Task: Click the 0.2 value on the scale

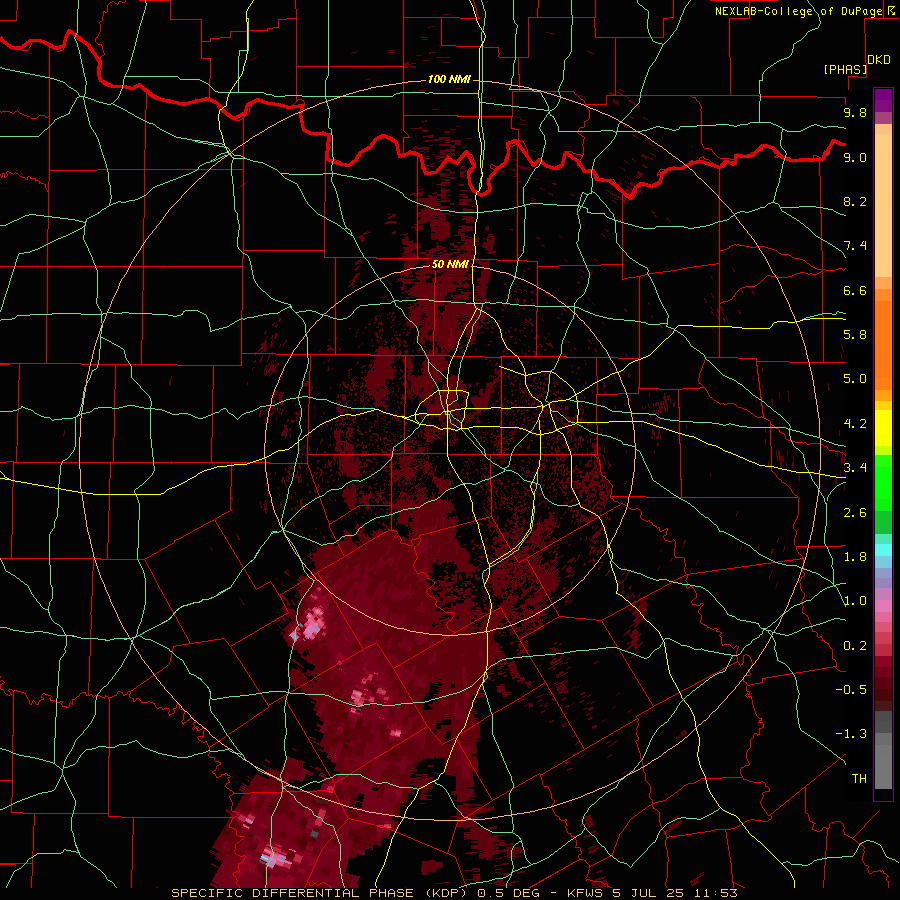Action: 855,646
